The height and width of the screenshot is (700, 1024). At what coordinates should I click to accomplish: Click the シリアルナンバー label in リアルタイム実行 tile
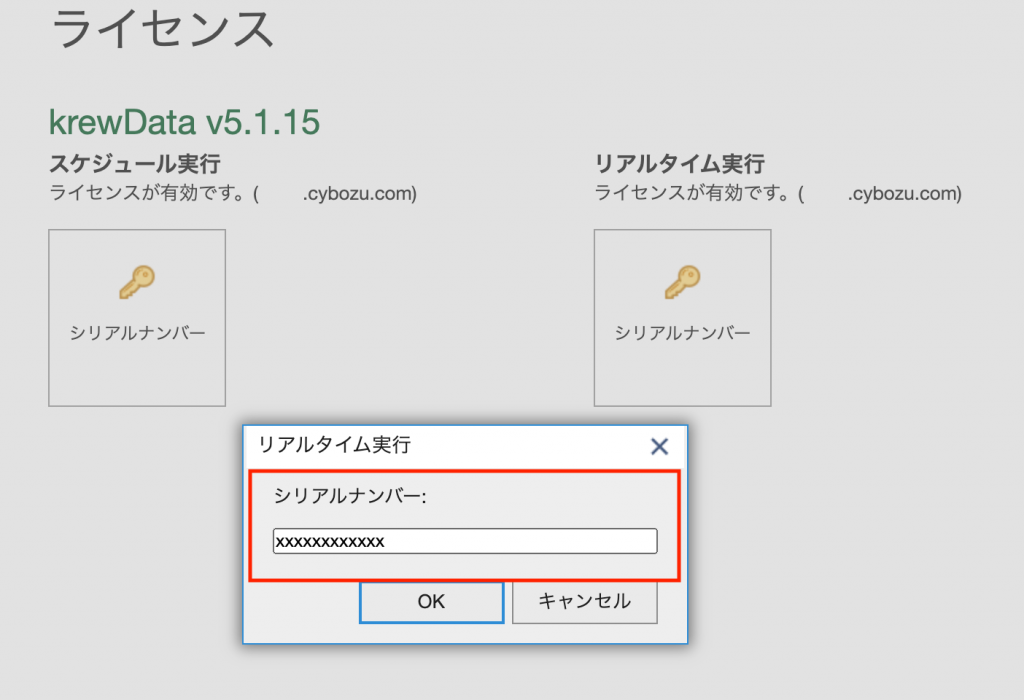pos(682,333)
